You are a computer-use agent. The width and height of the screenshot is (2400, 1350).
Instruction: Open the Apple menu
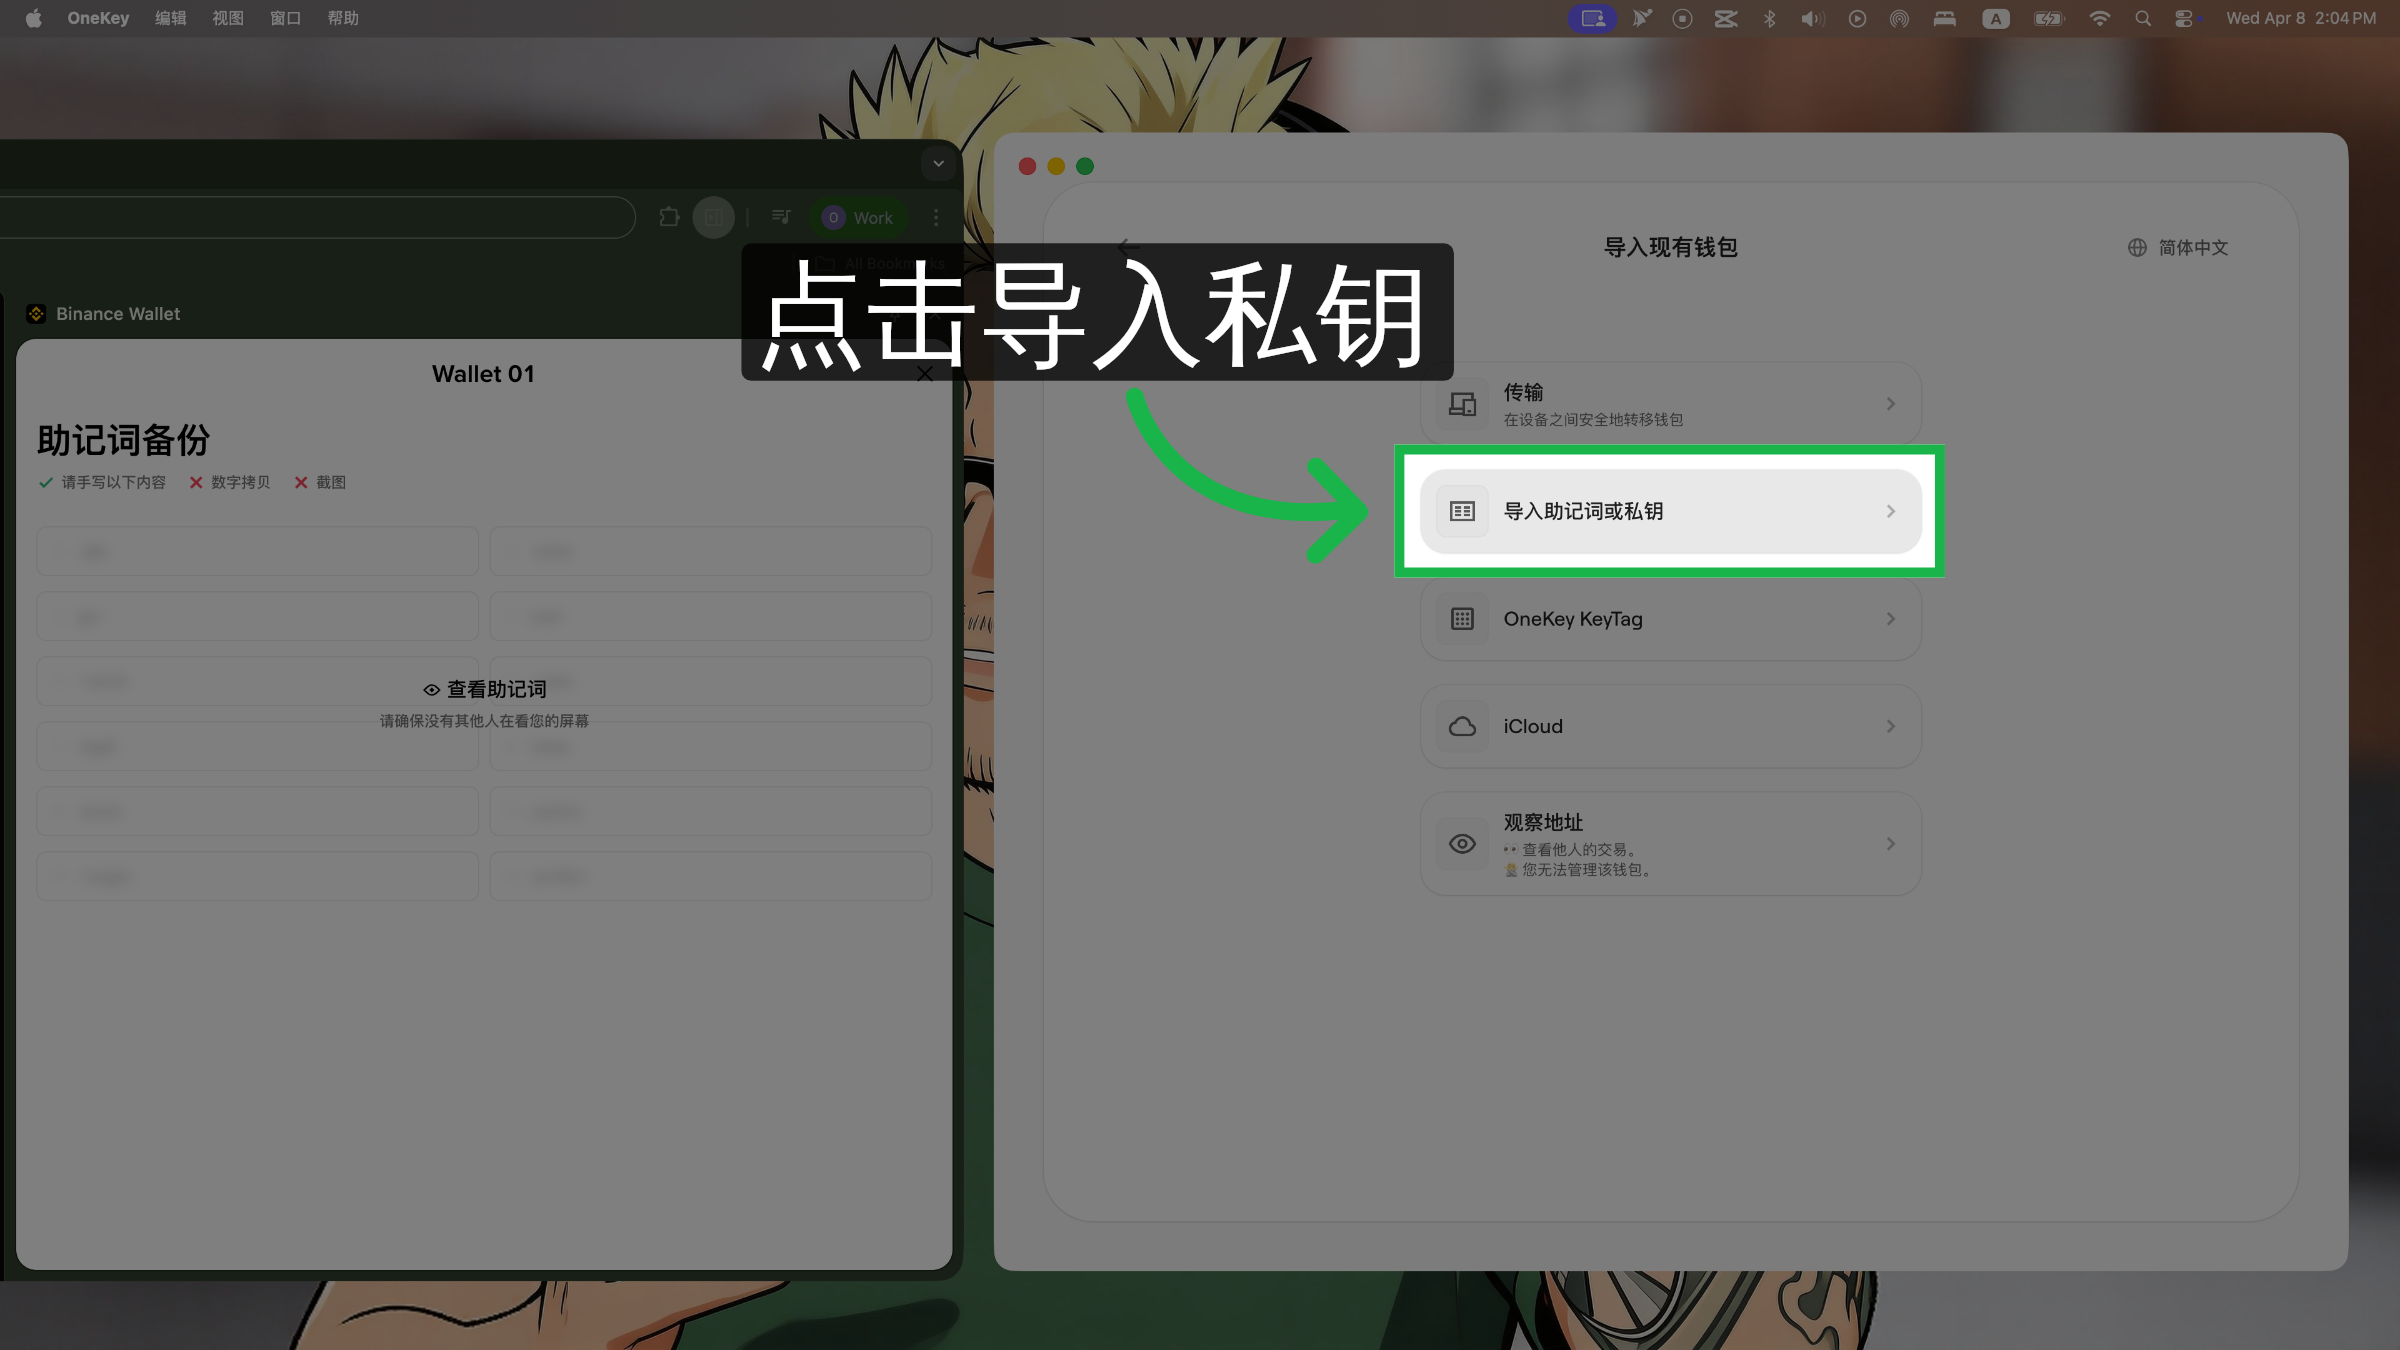click(x=33, y=18)
